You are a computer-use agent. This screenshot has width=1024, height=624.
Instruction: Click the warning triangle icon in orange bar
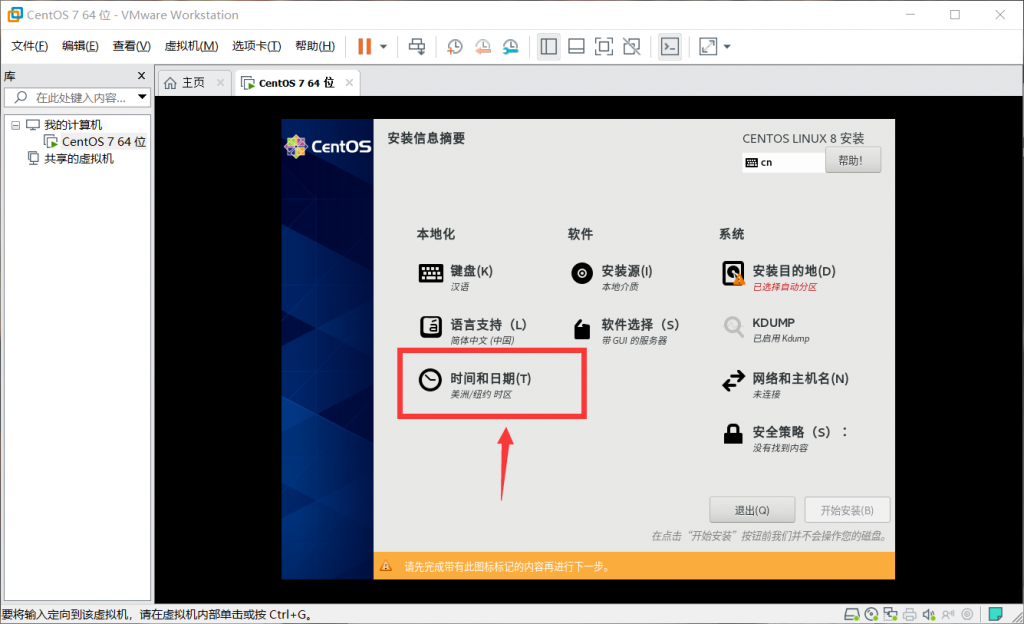click(x=385, y=566)
